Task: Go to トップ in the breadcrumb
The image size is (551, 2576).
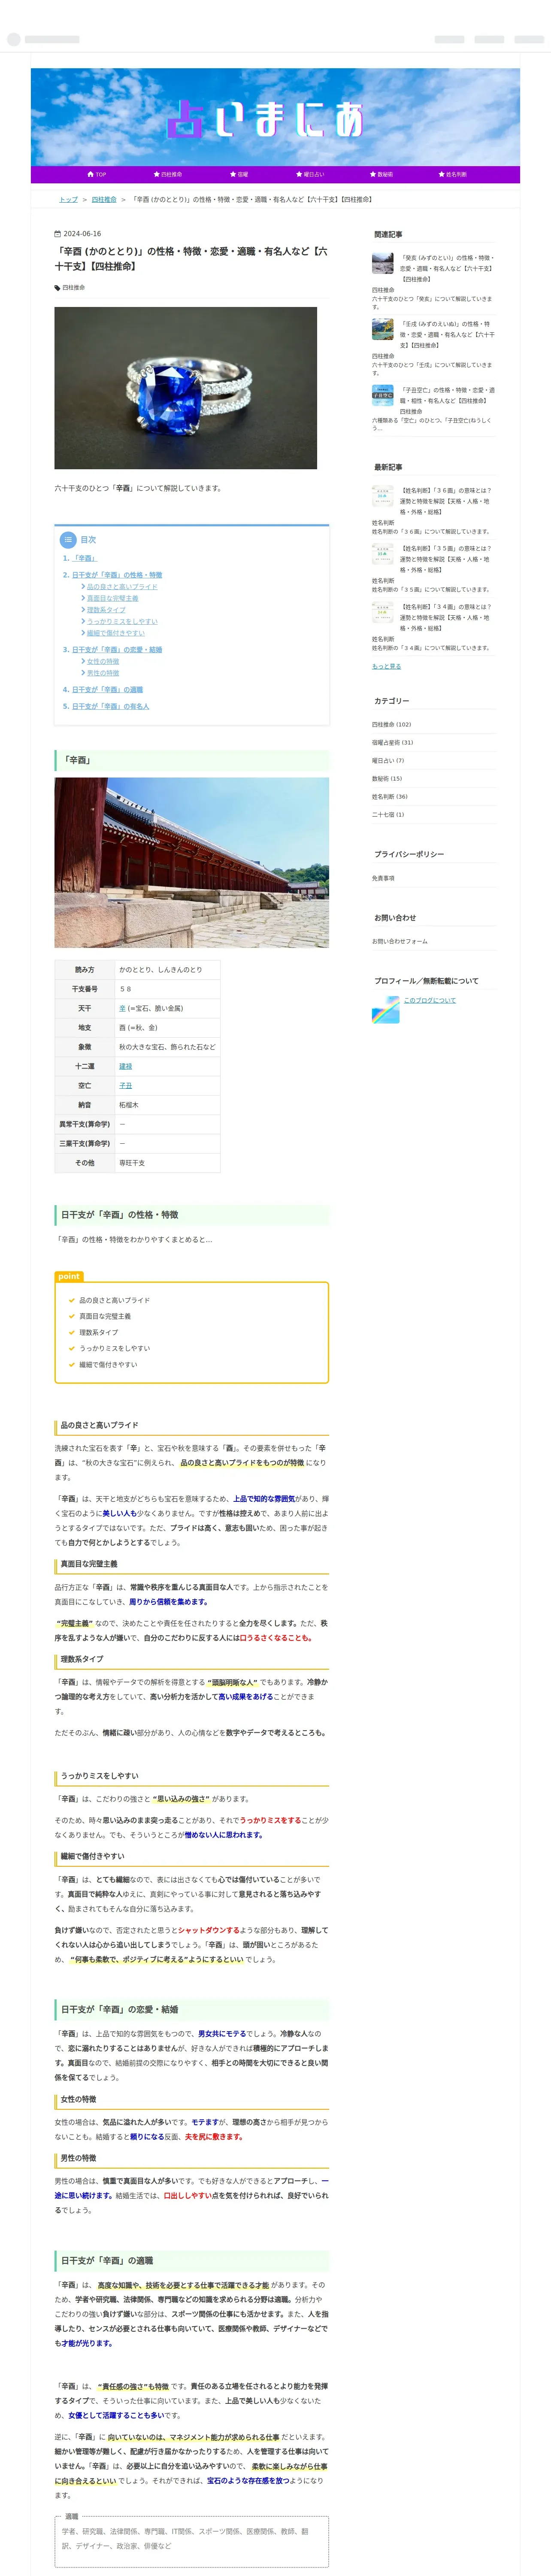Action: pyautogui.click(x=68, y=199)
